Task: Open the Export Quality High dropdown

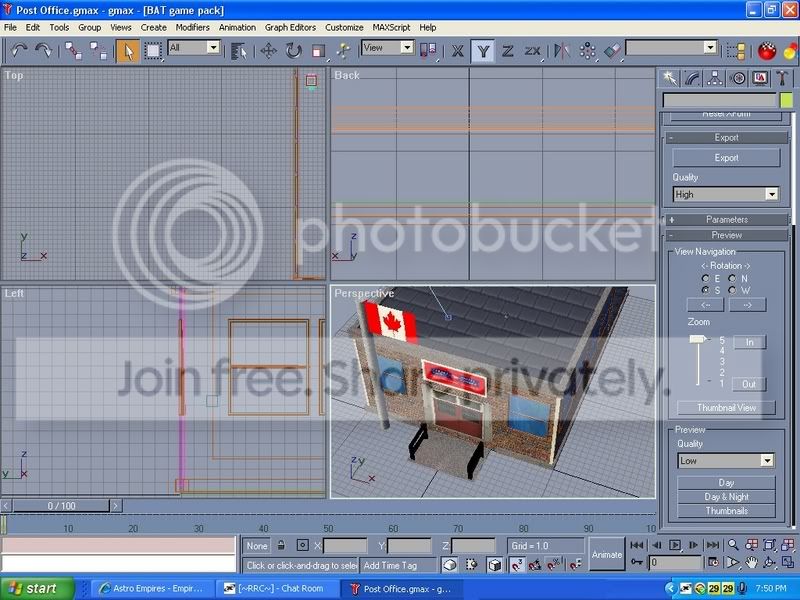Action: [726, 194]
